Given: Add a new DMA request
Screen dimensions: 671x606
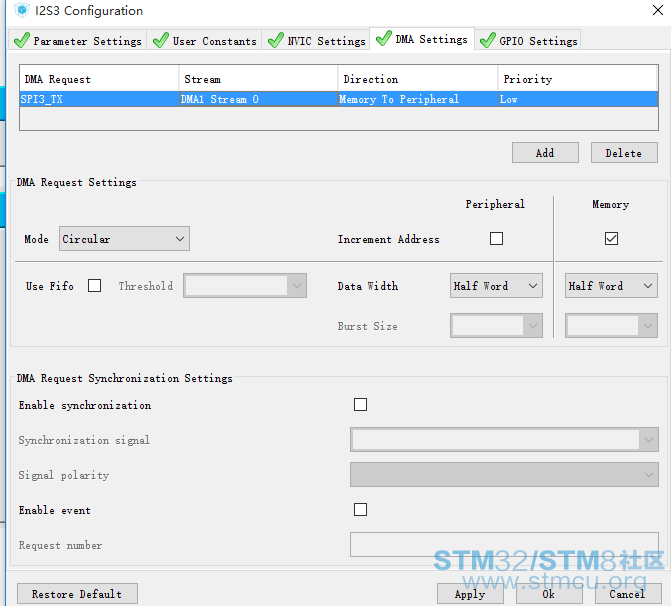Looking at the screenshot, I should tap(545, 153).
